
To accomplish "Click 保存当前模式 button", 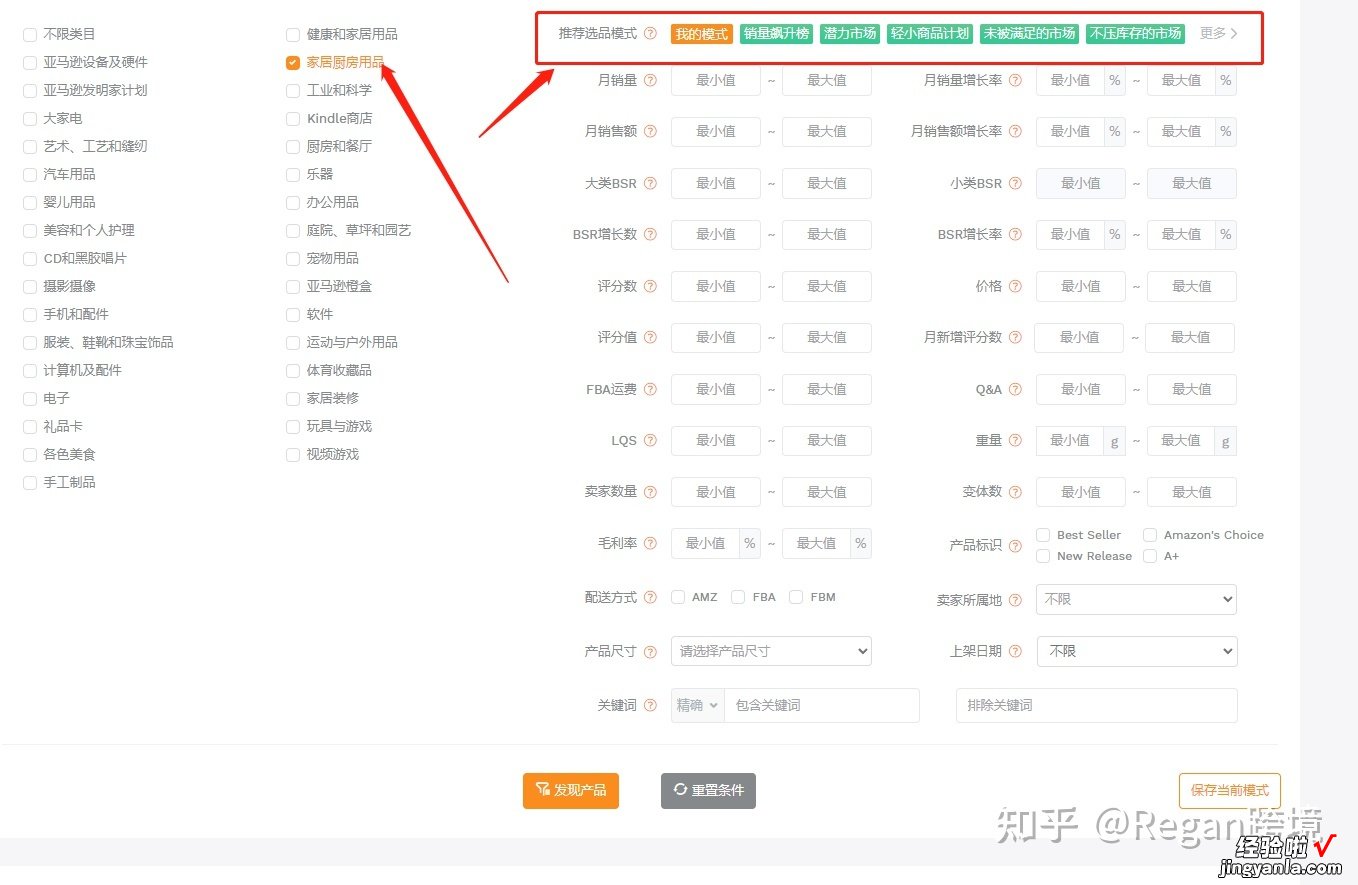I will [x=1230, y=790].
